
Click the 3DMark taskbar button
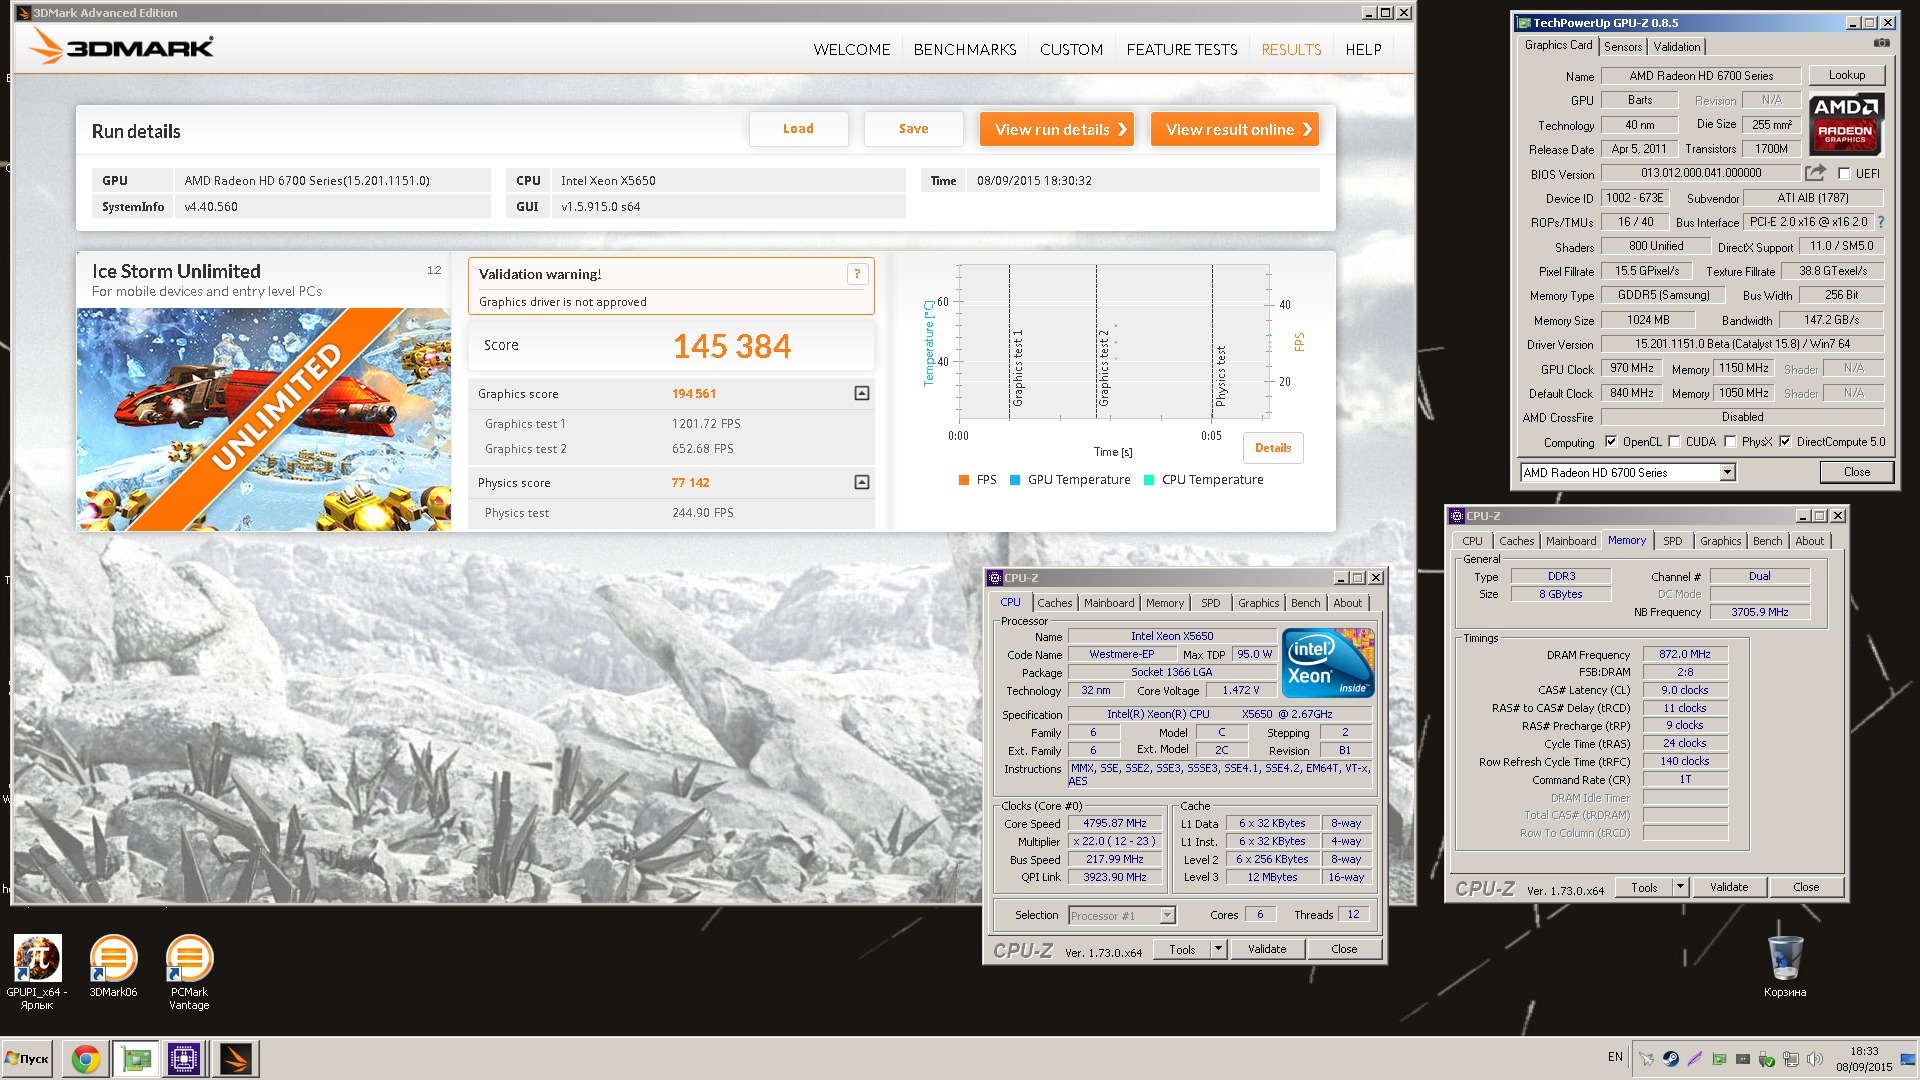pyautogui.click(x=236, y=1059)
